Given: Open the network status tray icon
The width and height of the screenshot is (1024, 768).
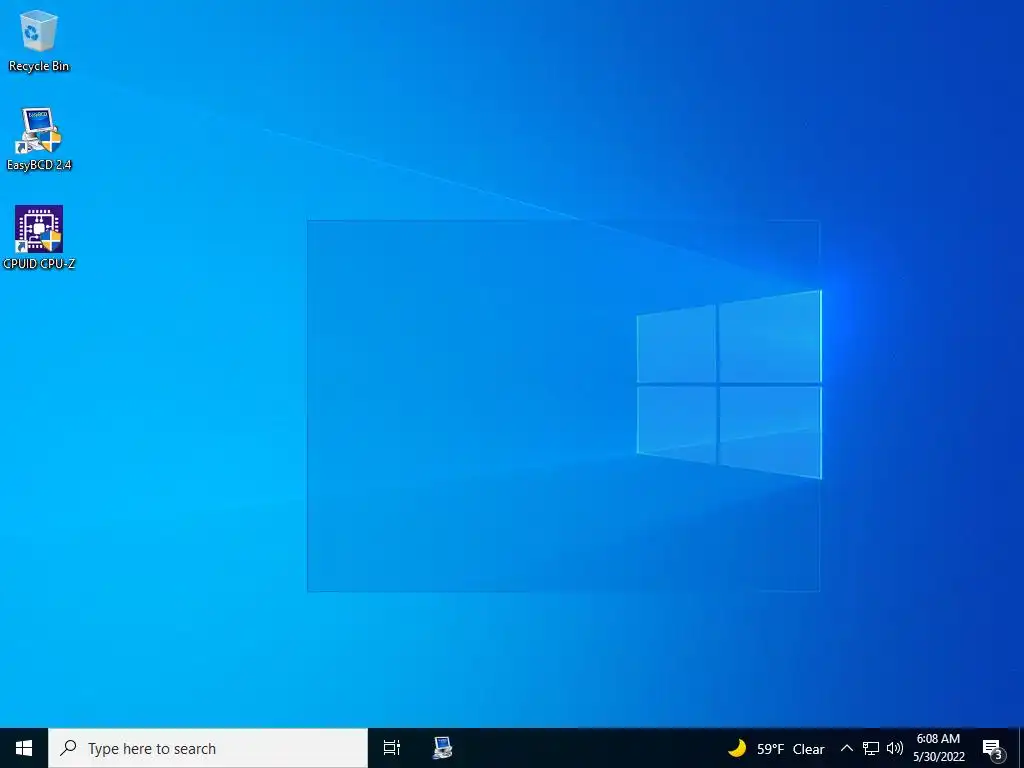Looking at the screenshot, I should [871, 748].
